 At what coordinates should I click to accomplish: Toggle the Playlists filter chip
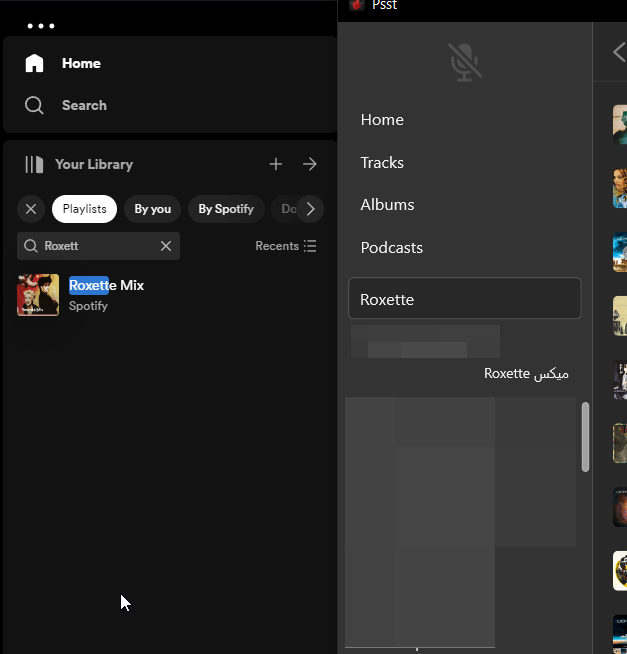[x=84, y=209]
